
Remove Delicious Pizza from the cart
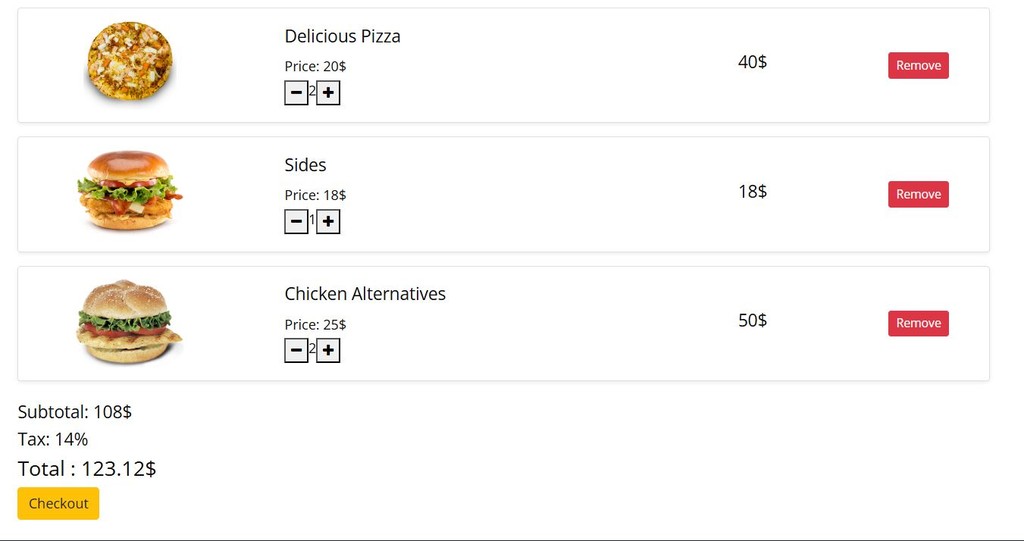(x=918, y=66)
